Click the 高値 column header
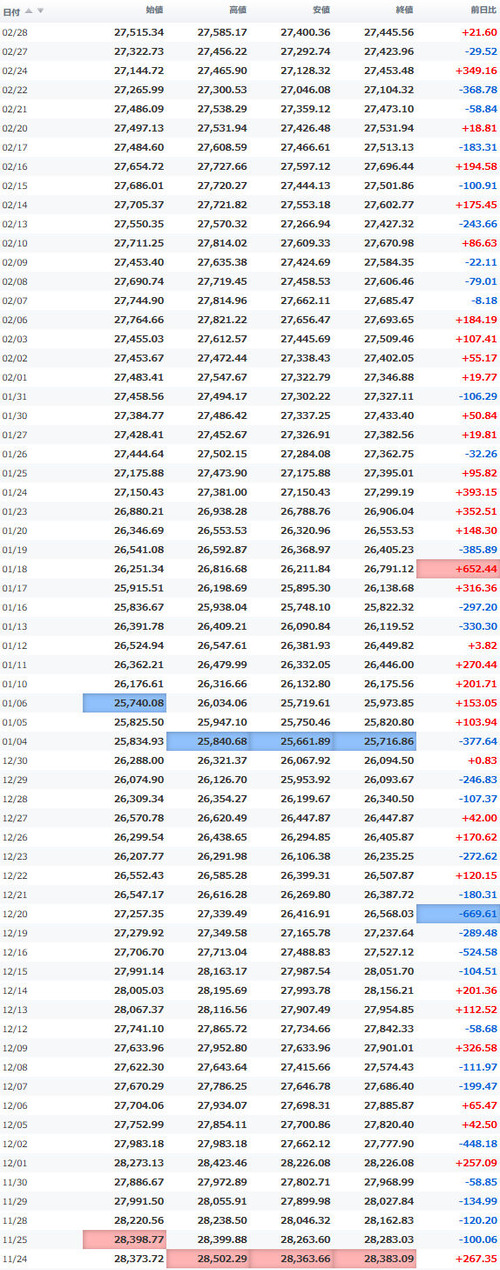The height and width of the screenshot is (1270, 500). [x=237, y=11]
